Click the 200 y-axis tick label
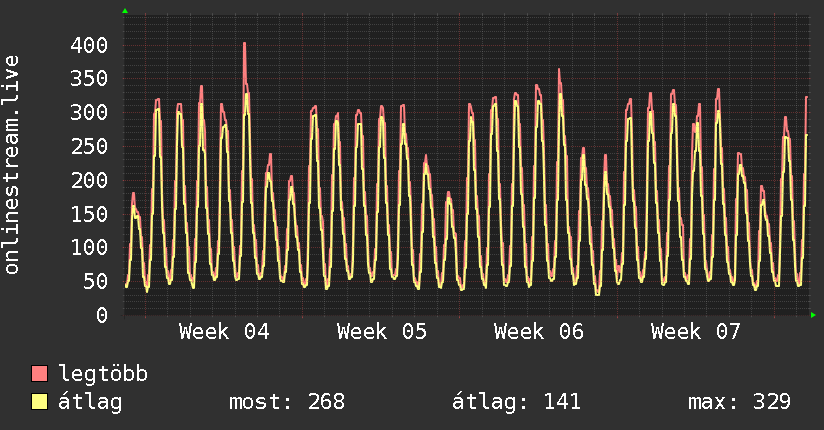 (x=89, y=180)
